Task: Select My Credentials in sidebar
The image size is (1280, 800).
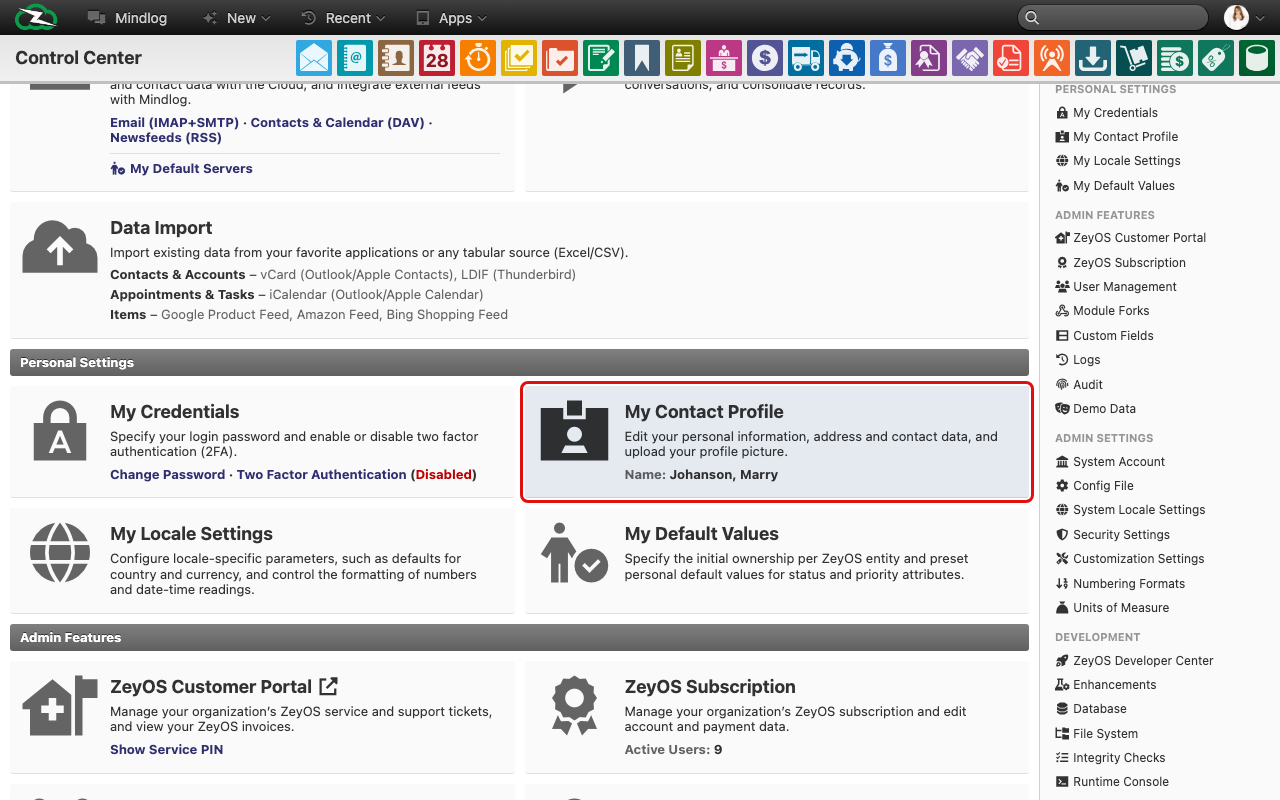Action: pos(1107,113)
